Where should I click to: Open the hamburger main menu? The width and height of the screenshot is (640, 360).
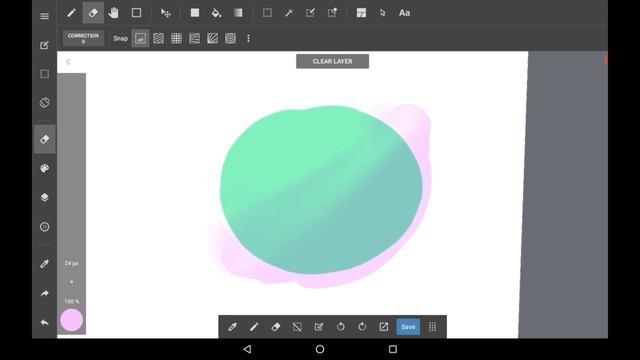coord(44,16)
